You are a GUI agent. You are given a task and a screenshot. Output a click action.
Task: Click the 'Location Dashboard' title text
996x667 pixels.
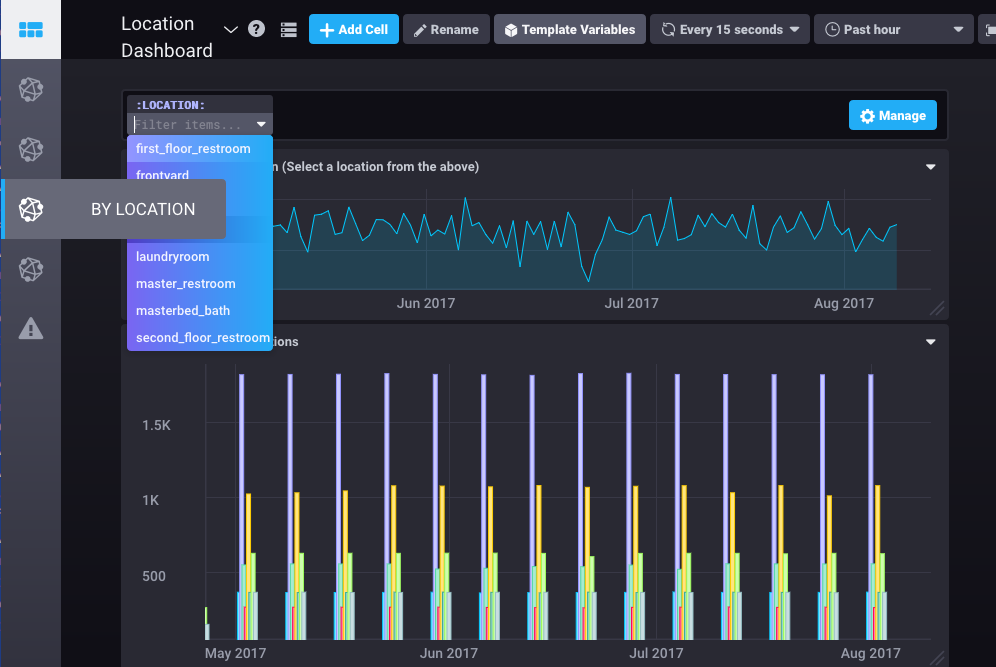(166, 37)
